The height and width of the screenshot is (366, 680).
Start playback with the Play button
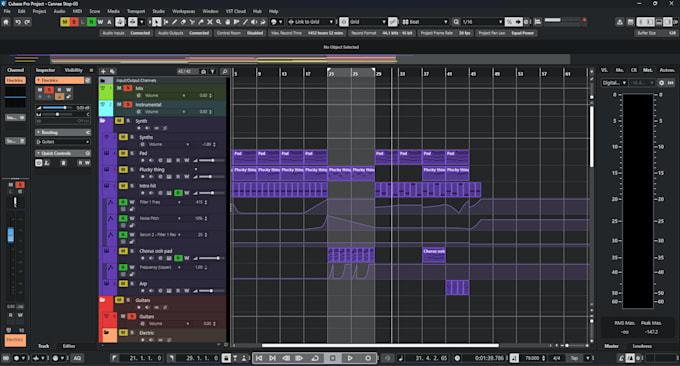click(x=350, y=358)
